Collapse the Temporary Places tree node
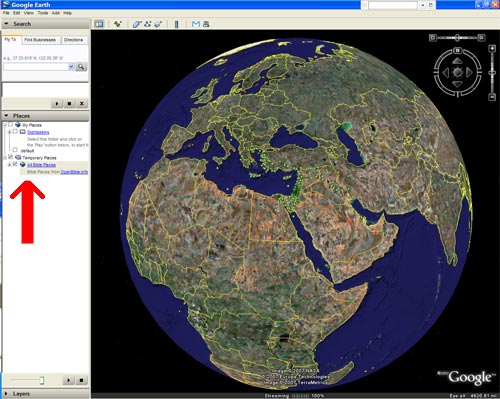This screenshot has height=399, width=500. (5, 157)
